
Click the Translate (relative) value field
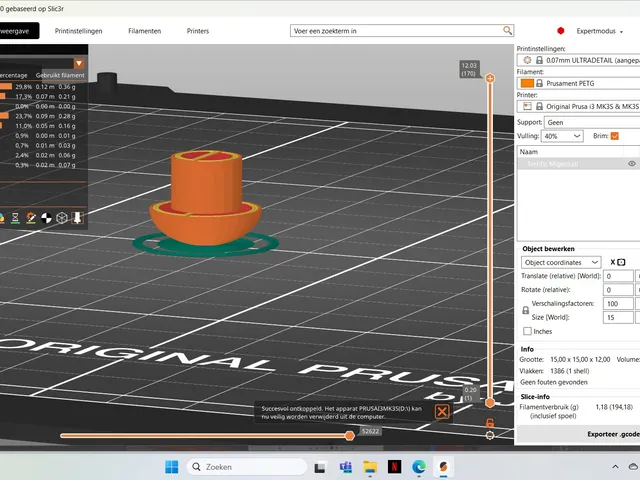click(x=618, y=276)
